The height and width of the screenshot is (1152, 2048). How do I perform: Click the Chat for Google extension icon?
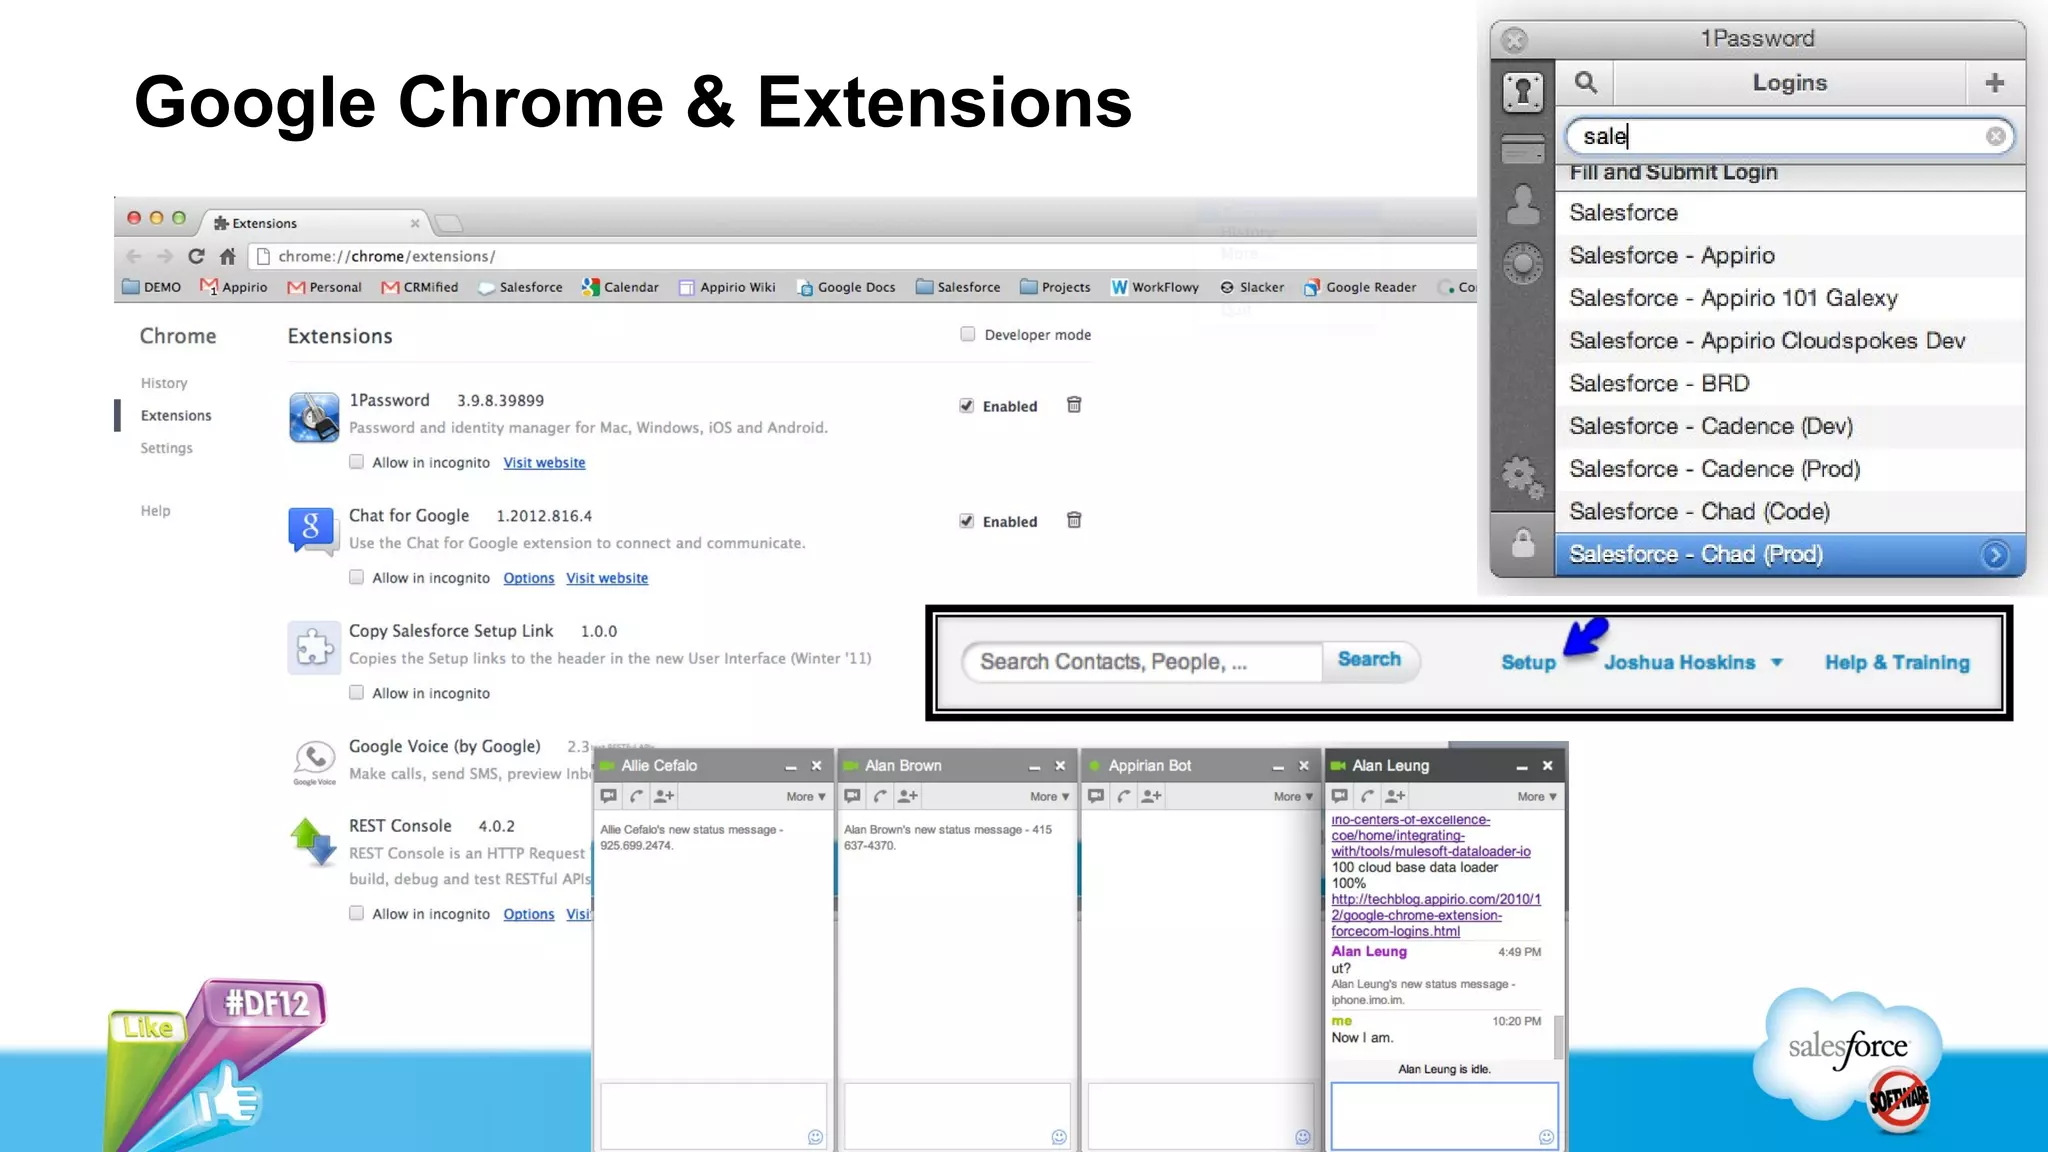tap(312, 530)
